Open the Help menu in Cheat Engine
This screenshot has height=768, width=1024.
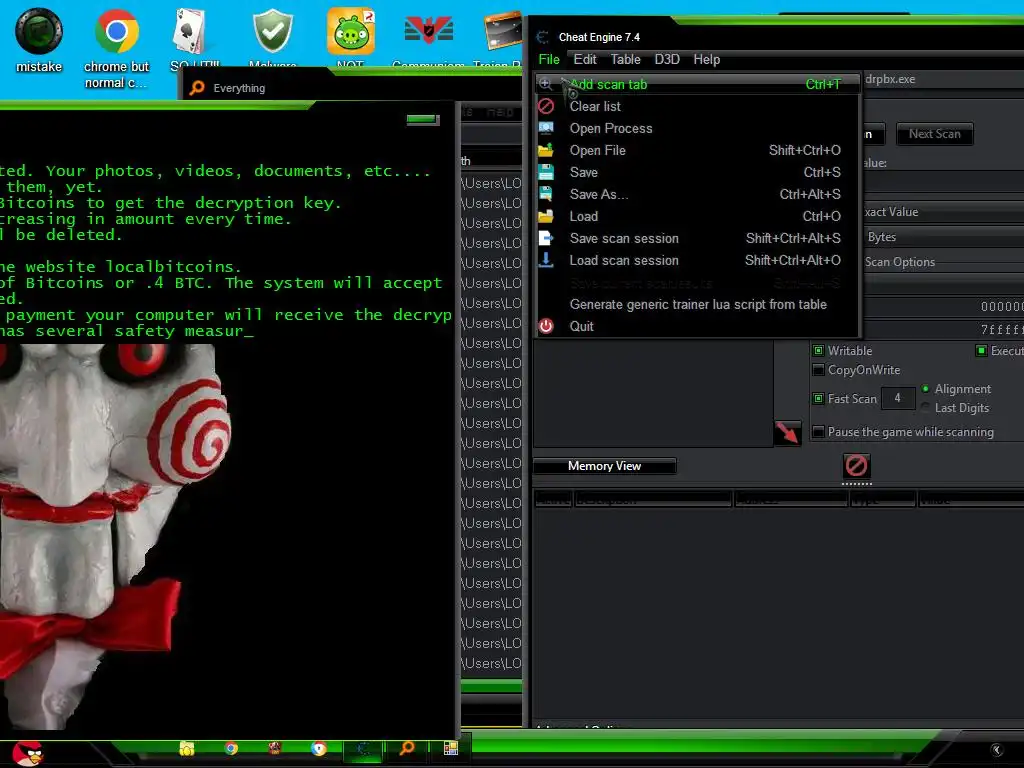tap(707, 59)
